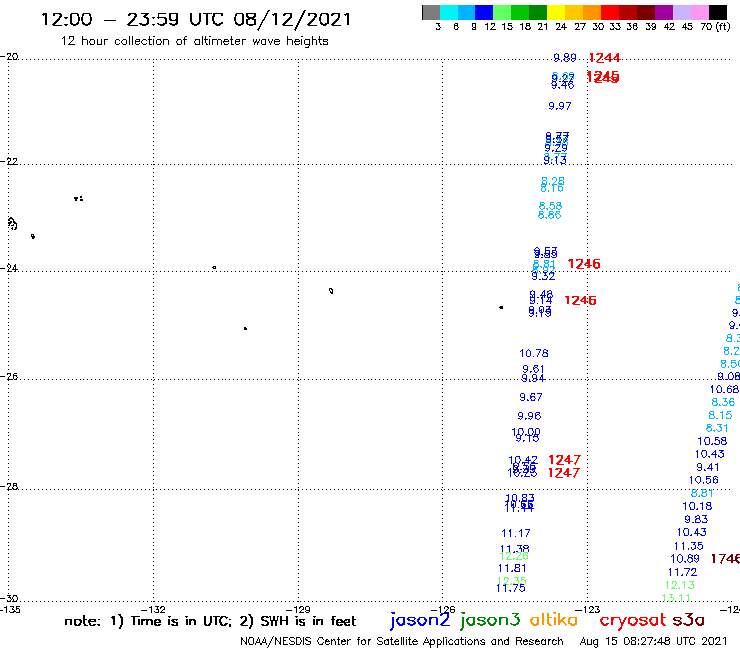Viewport: 740px width, 650px height.
Task: Click the '70 (ft)' legend label
Action: (x=715, y=27)
